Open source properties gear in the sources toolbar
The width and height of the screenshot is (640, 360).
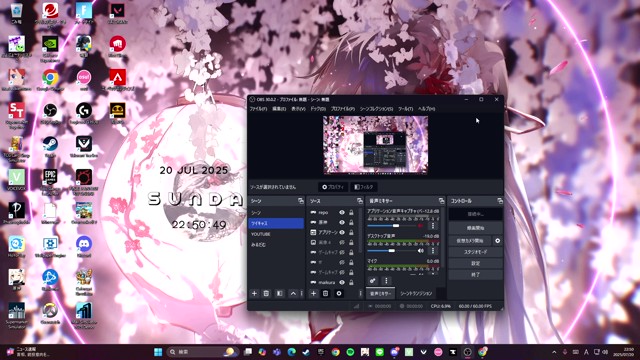pyautogui.click(x=339, y=293)
